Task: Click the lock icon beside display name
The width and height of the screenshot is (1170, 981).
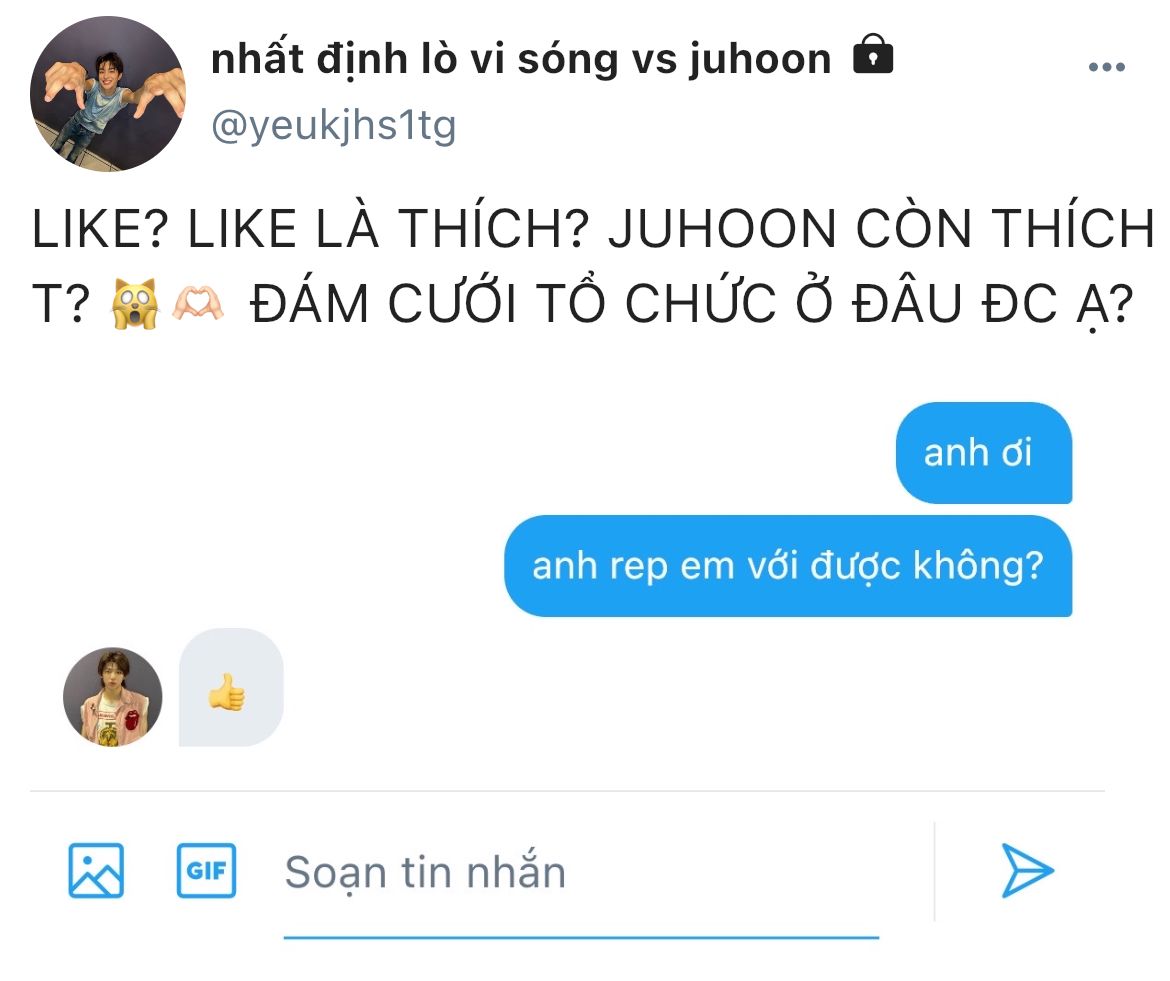Action: [x=873, y=54]
